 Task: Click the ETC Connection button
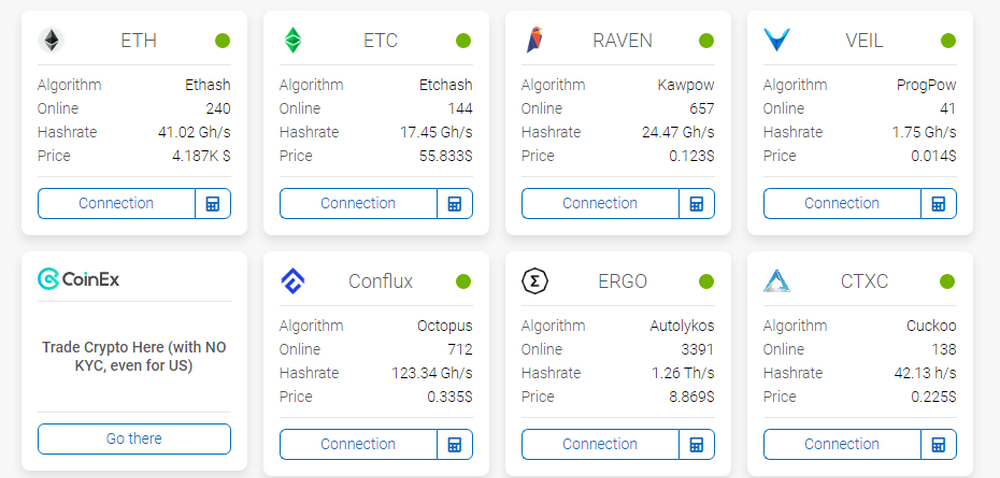point(358,203)
